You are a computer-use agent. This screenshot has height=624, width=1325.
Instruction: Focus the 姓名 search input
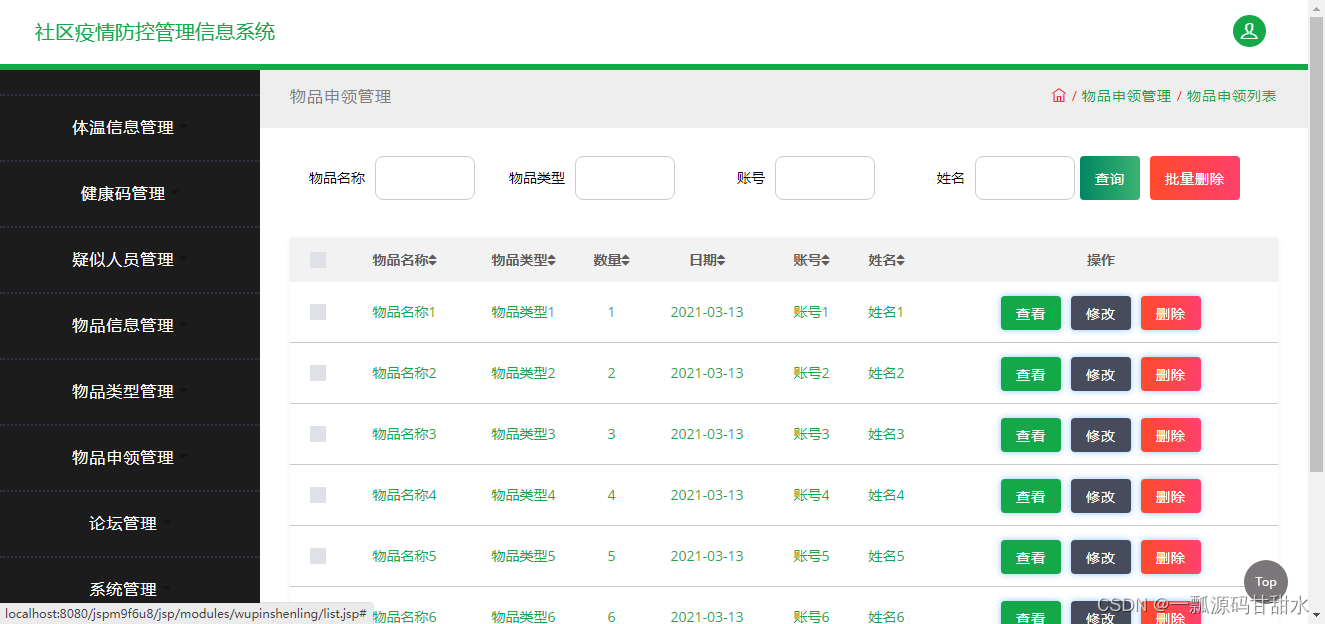(x=1025, y=178)
